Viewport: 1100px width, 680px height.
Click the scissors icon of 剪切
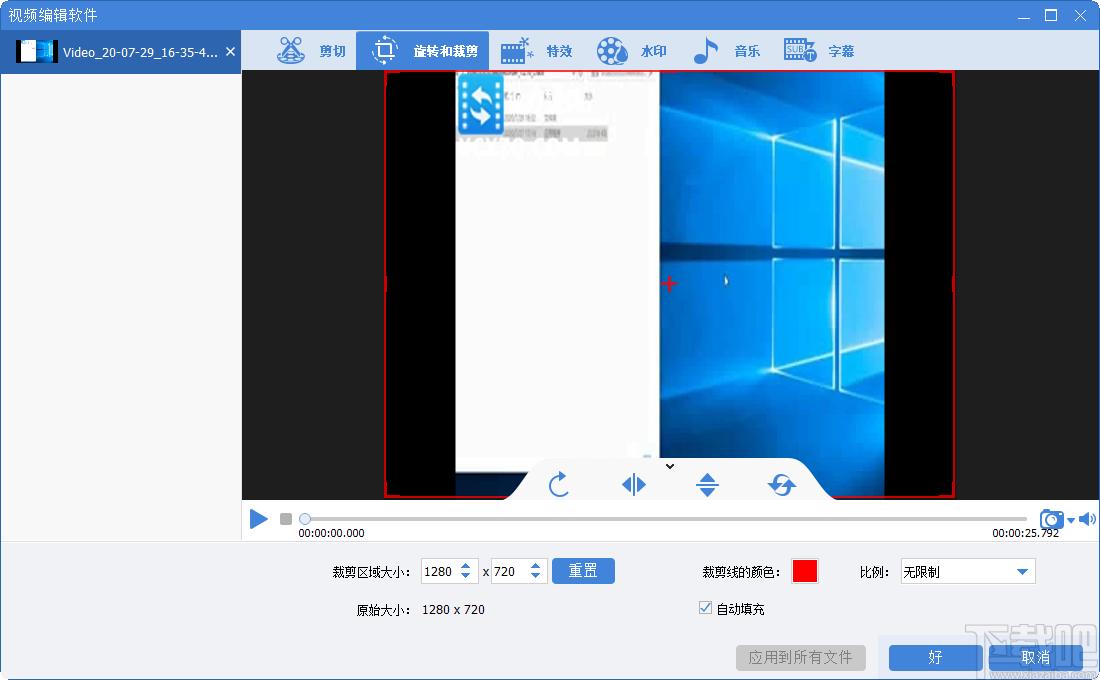(x=290, y=51)
